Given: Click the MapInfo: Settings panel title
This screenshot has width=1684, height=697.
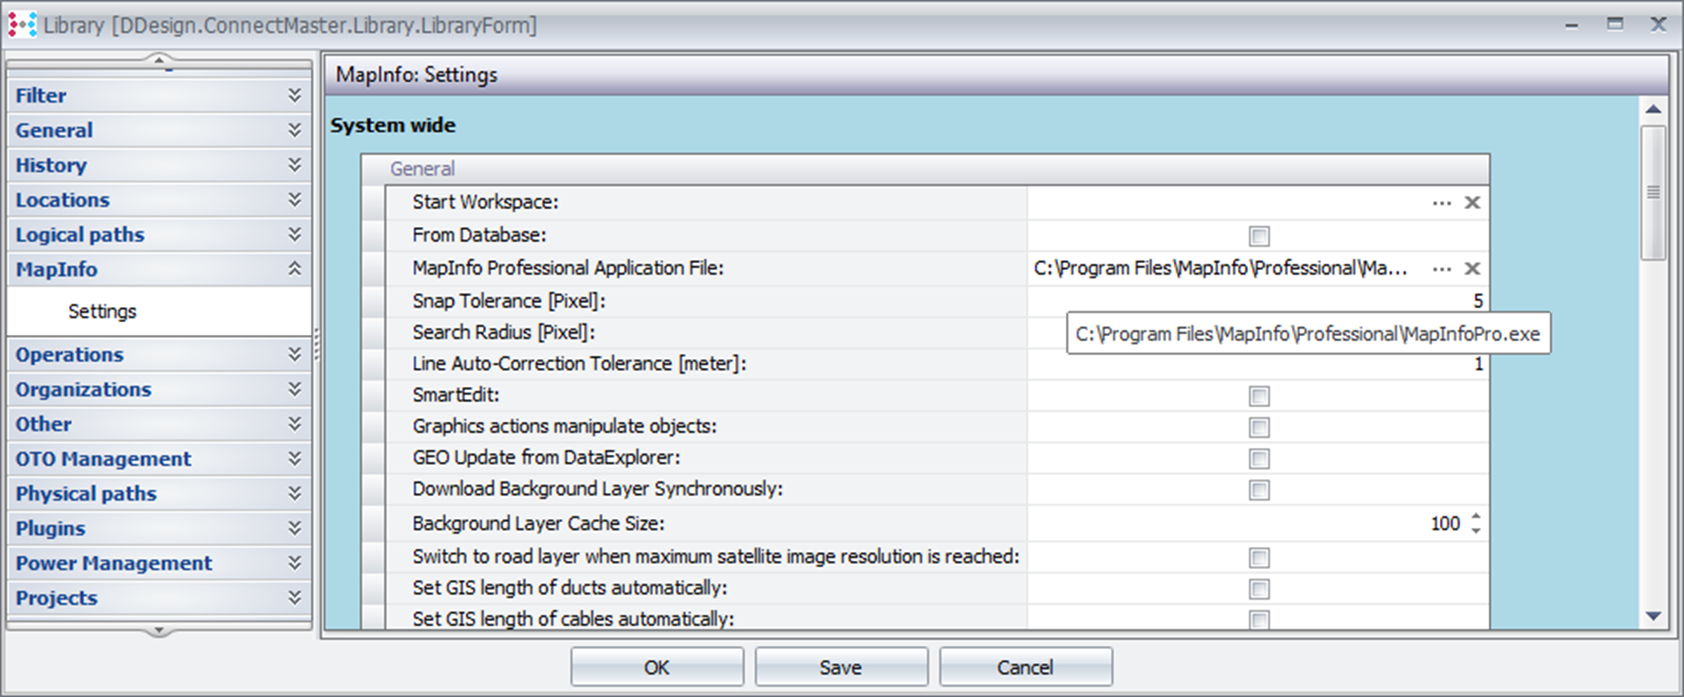Looking at the screenshot, I should (417, 75).
